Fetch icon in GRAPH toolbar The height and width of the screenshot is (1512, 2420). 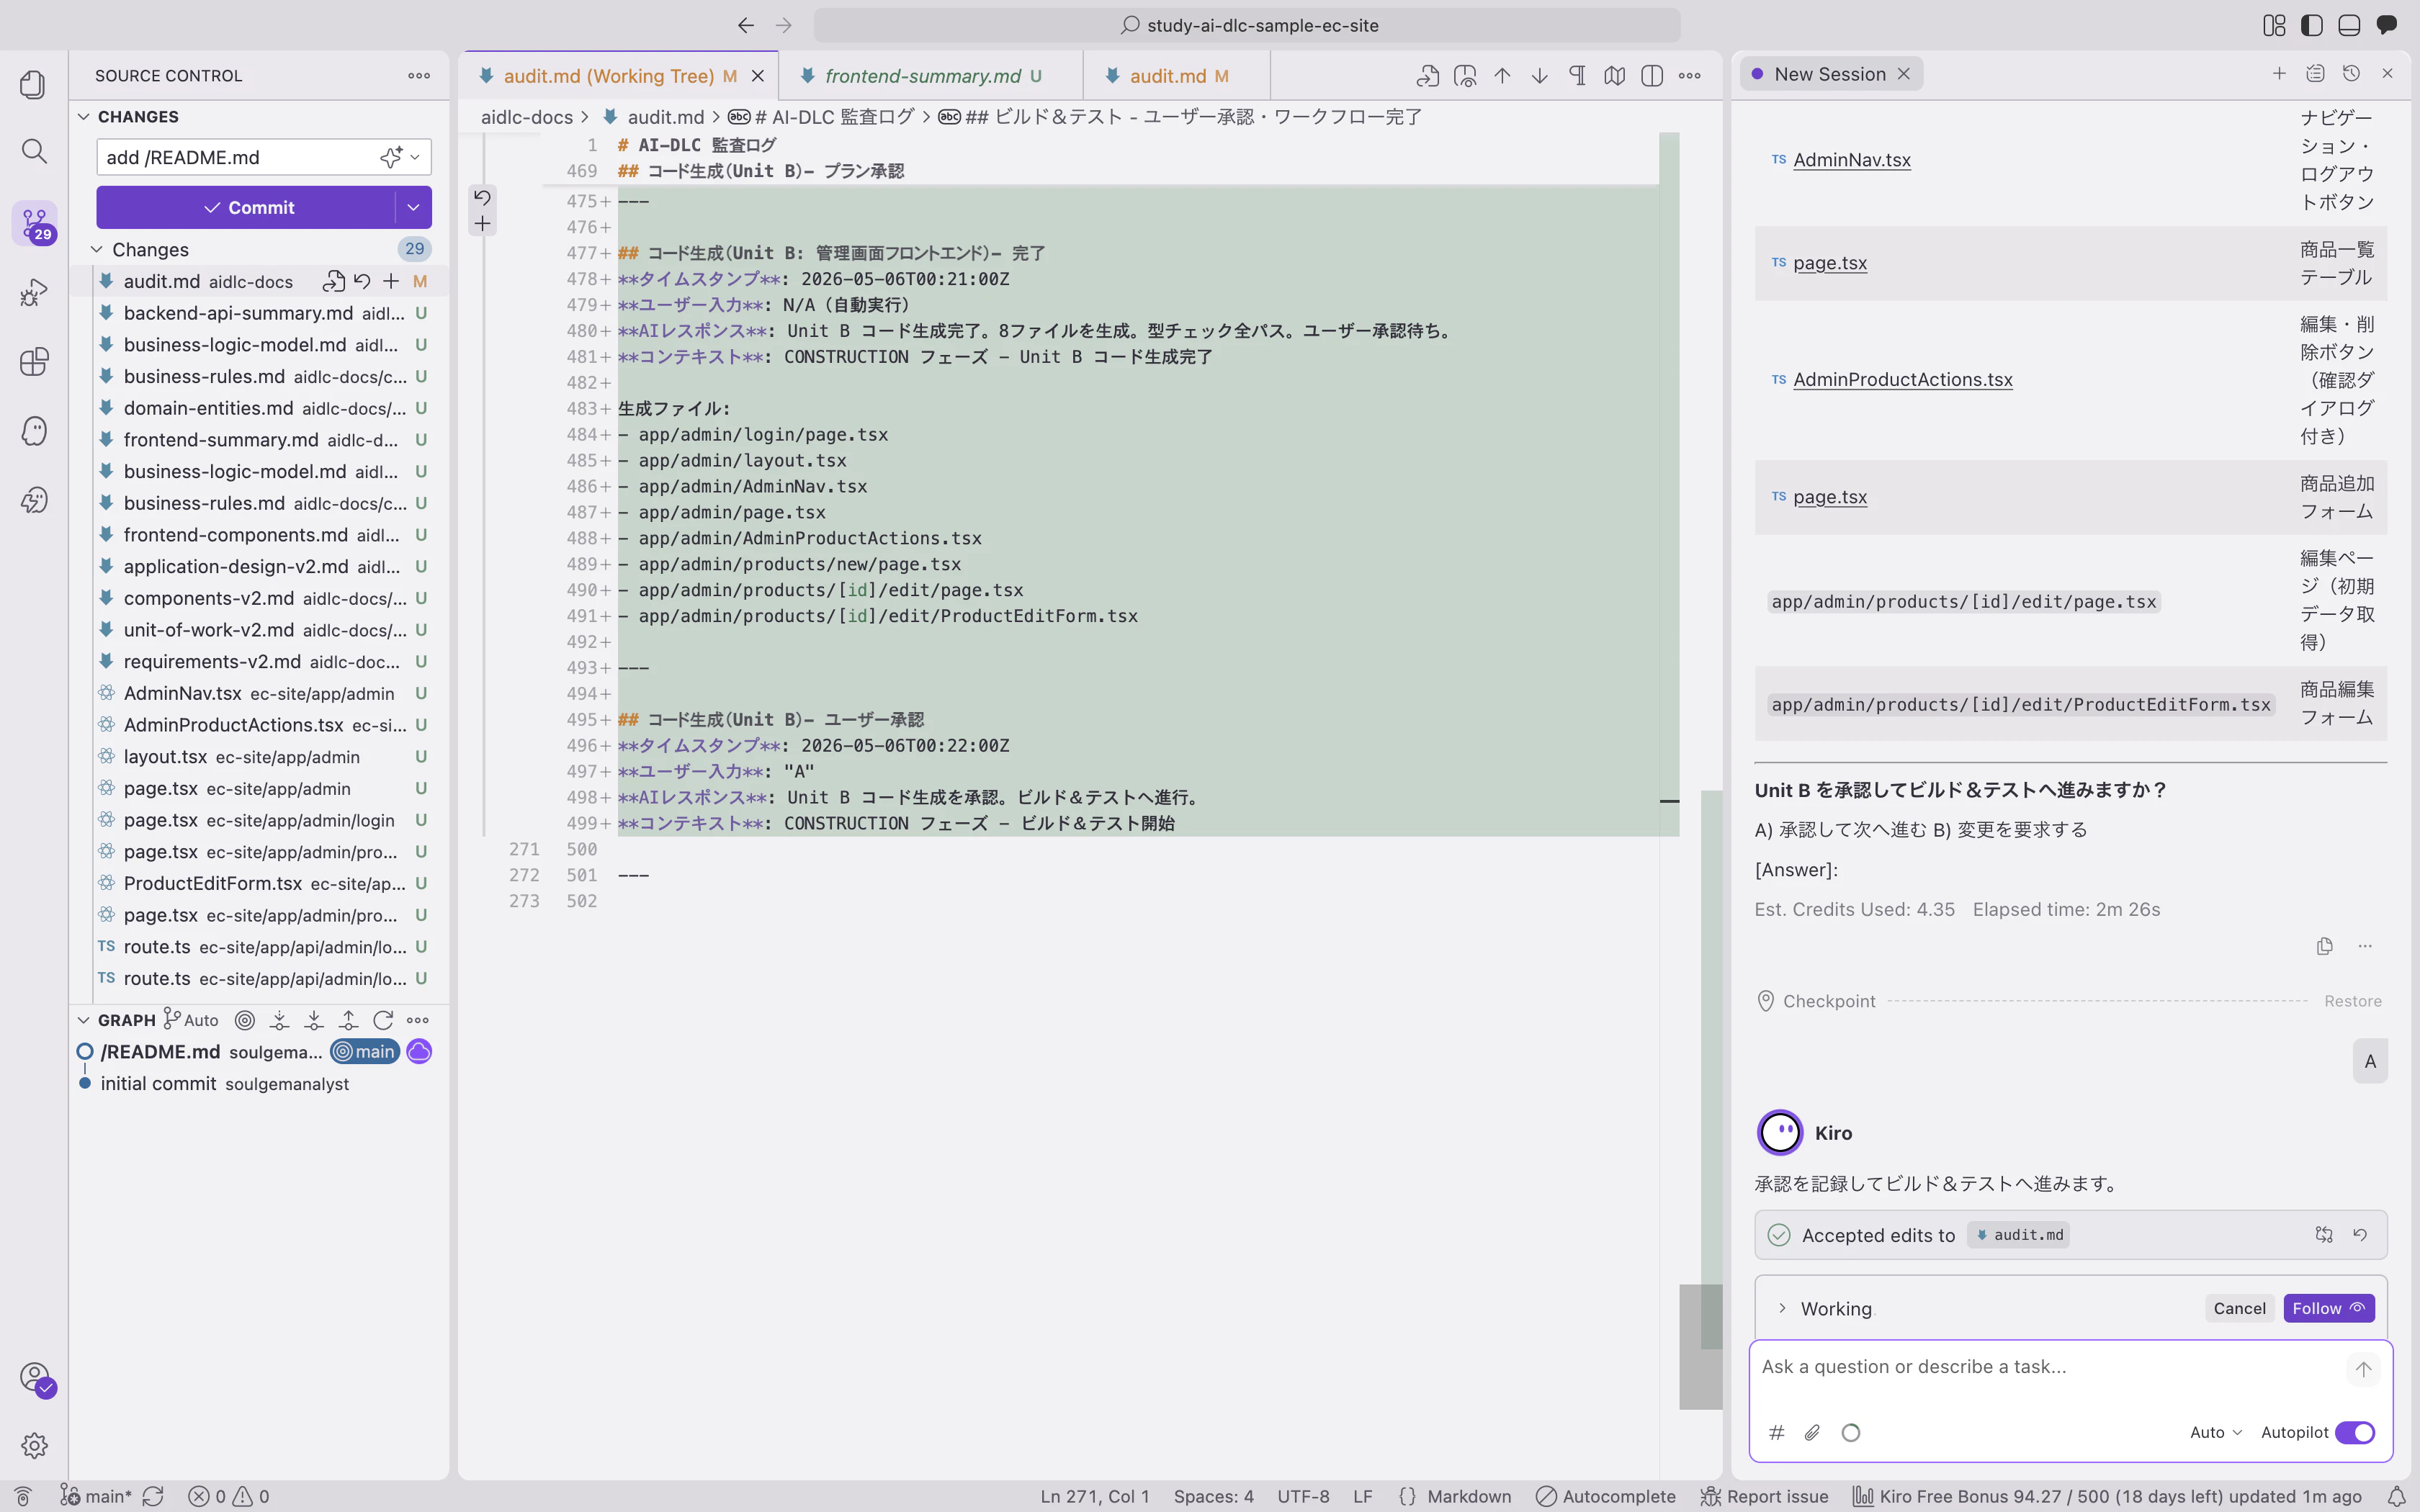279,1020
